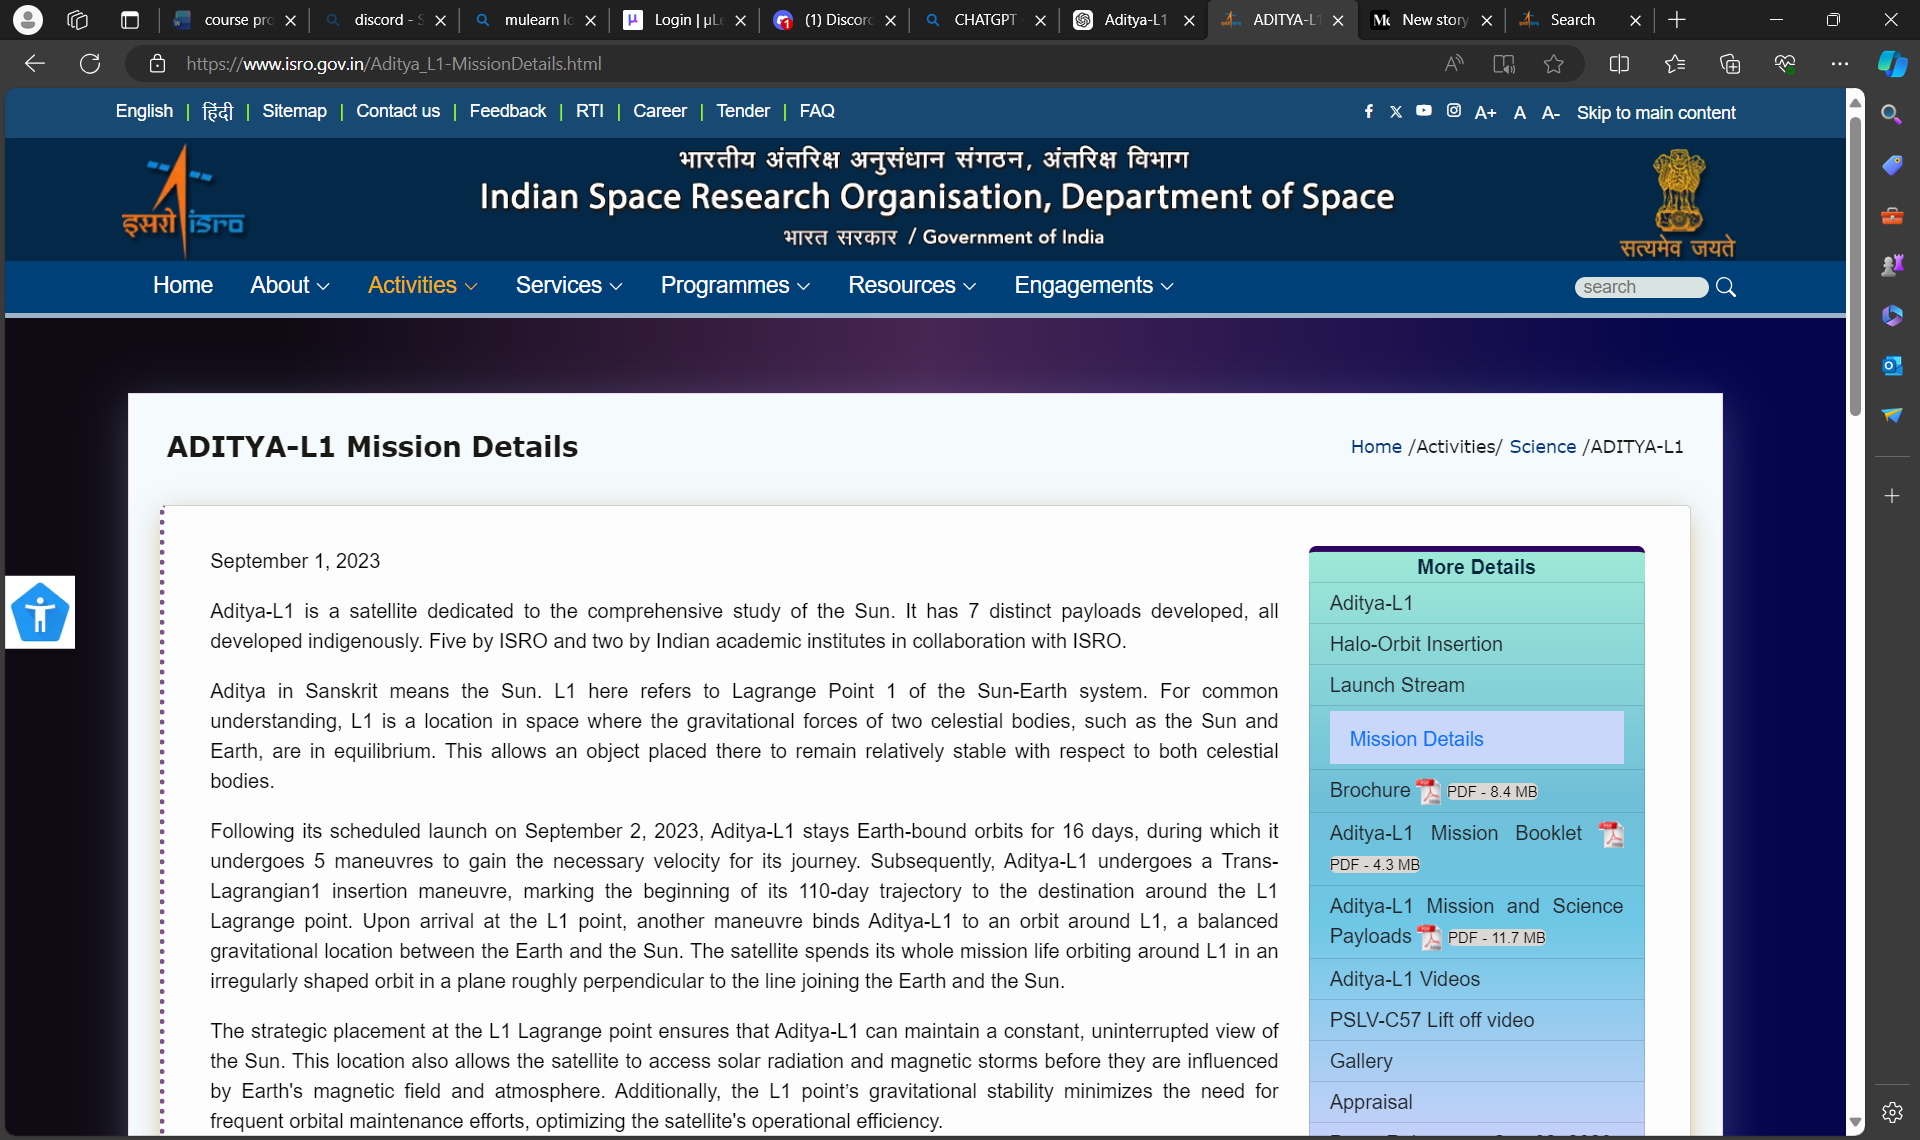Open browser Collections icon
The width and height of the screenshot is (1920, 1140).
pos(1729,64)
